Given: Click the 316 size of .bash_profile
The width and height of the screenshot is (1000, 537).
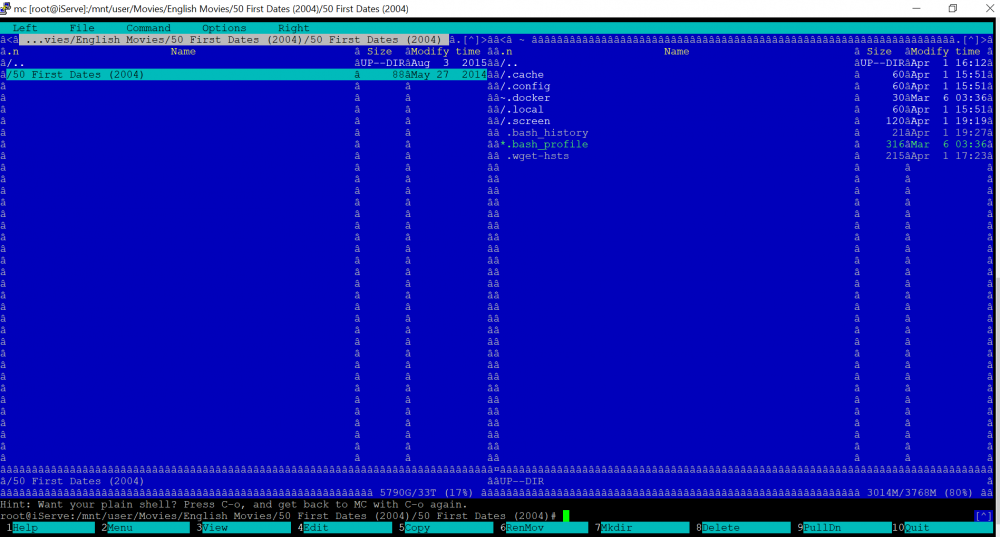Looking at the screenshot, I should [895, 144].
